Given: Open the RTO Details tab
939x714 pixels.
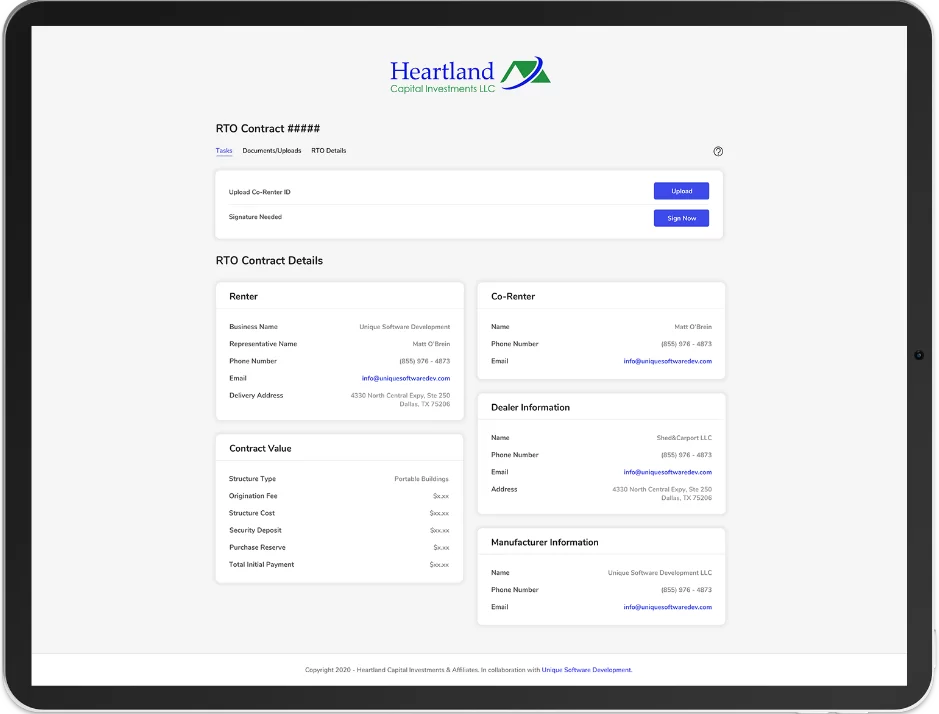Looking at the screenshot, I should click(329, 151).
